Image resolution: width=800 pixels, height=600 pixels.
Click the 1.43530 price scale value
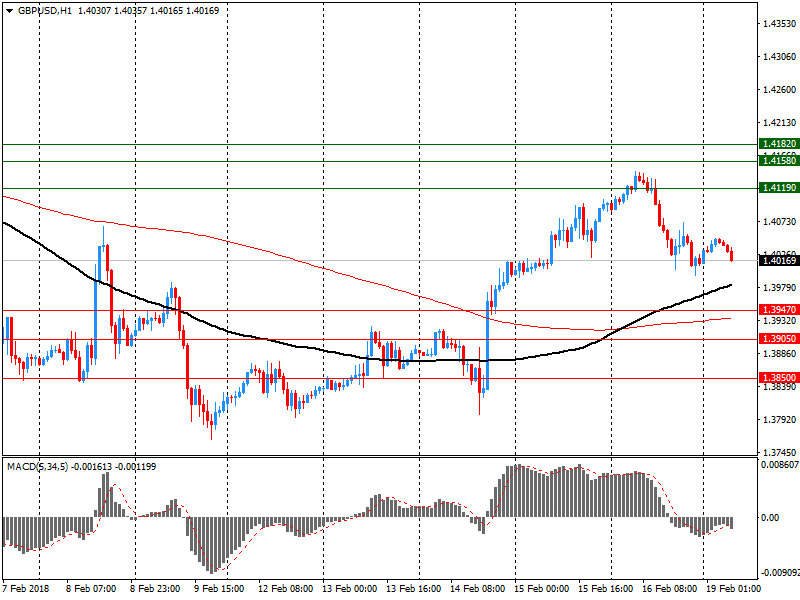pyautogui.click(x=779, y=23)
